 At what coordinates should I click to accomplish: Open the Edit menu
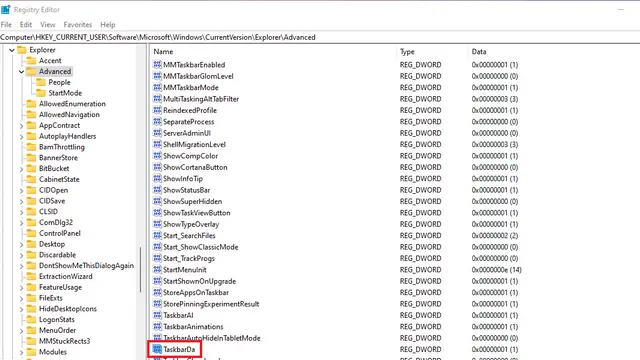(26, 24)
